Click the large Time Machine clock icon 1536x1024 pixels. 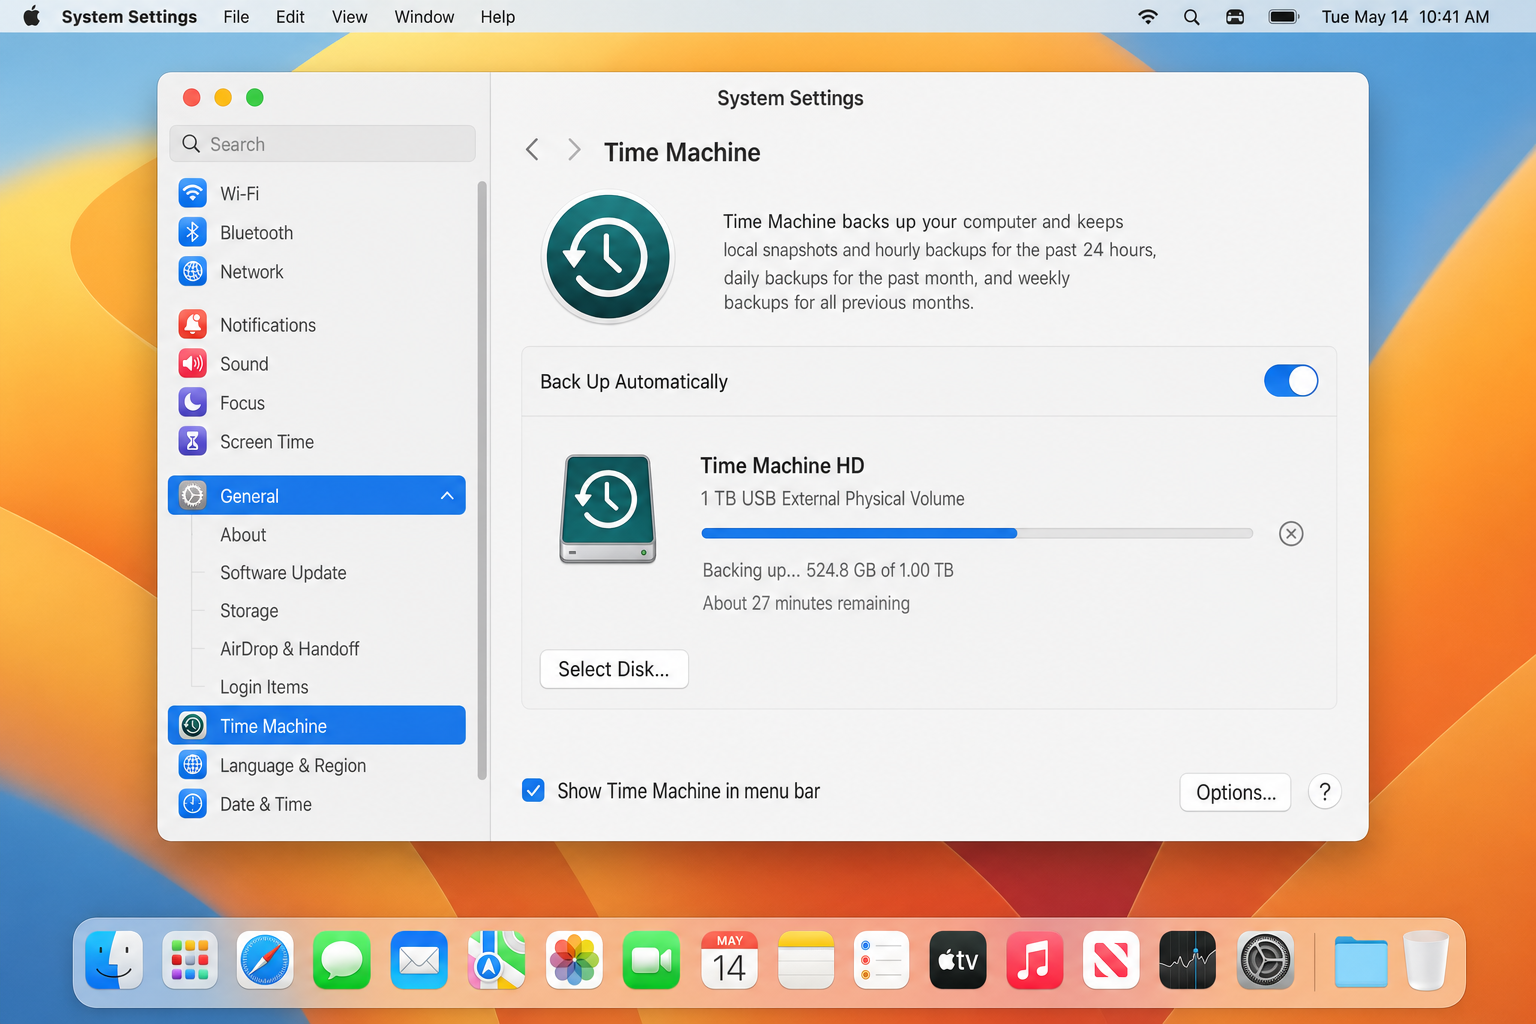point(608,257)
